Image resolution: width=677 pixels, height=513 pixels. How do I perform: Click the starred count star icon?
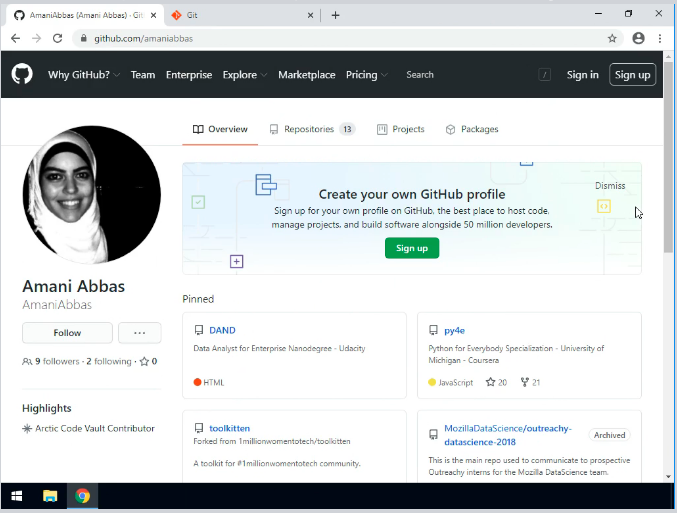(144, 361)
